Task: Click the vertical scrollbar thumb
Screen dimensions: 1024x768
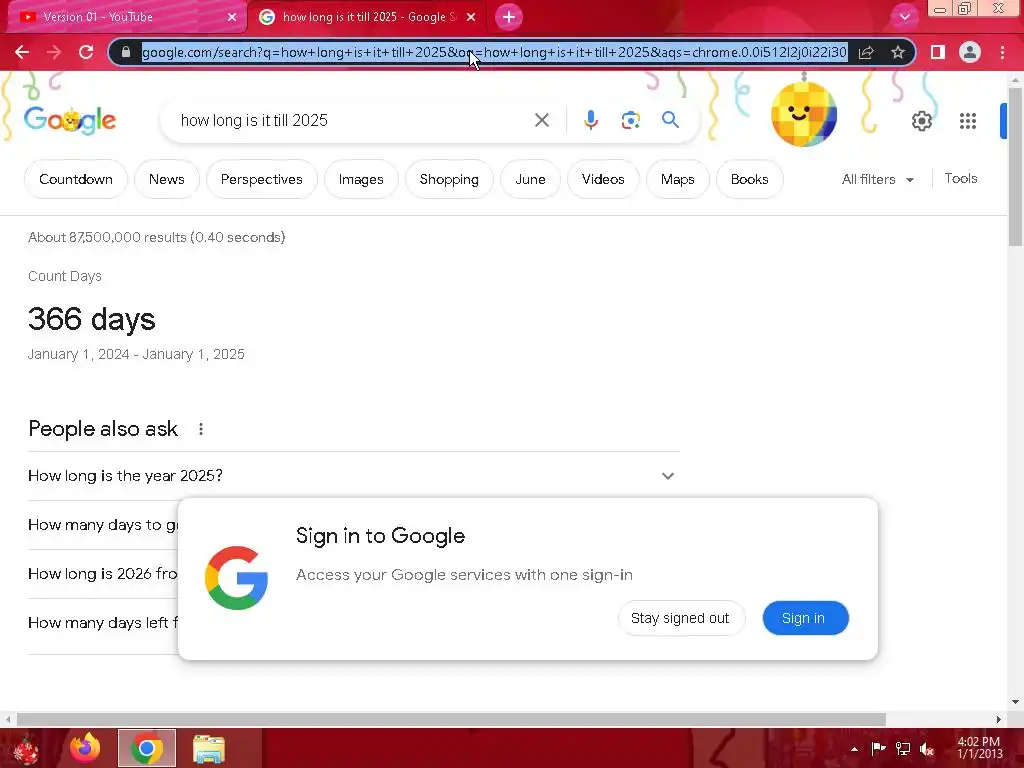Action: 1015,167
